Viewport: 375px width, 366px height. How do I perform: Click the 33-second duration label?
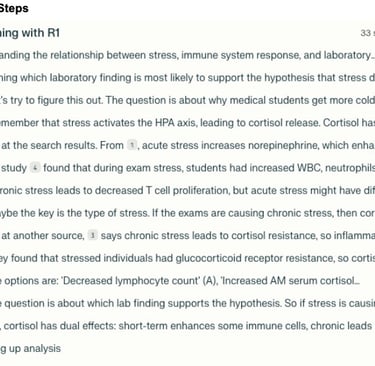(x=368, y=33)
